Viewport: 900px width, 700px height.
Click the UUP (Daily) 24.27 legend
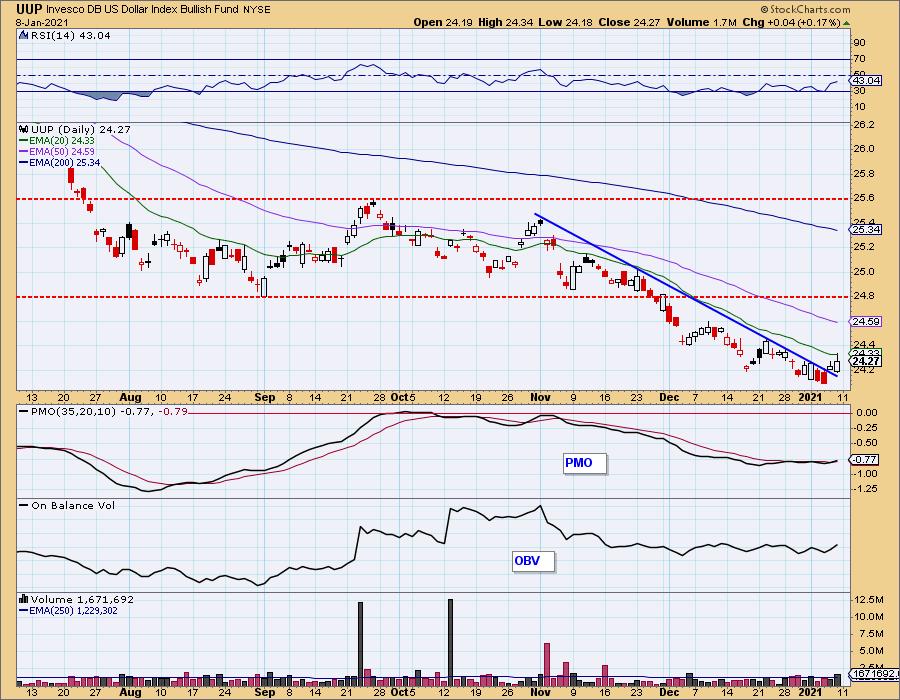click(x=81, y=130)
